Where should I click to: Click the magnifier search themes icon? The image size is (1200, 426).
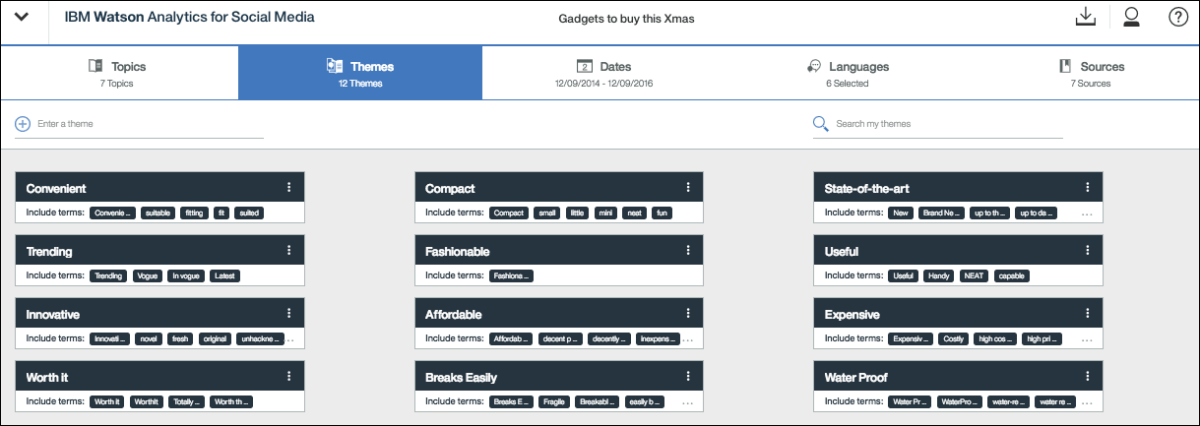(820, 124)
